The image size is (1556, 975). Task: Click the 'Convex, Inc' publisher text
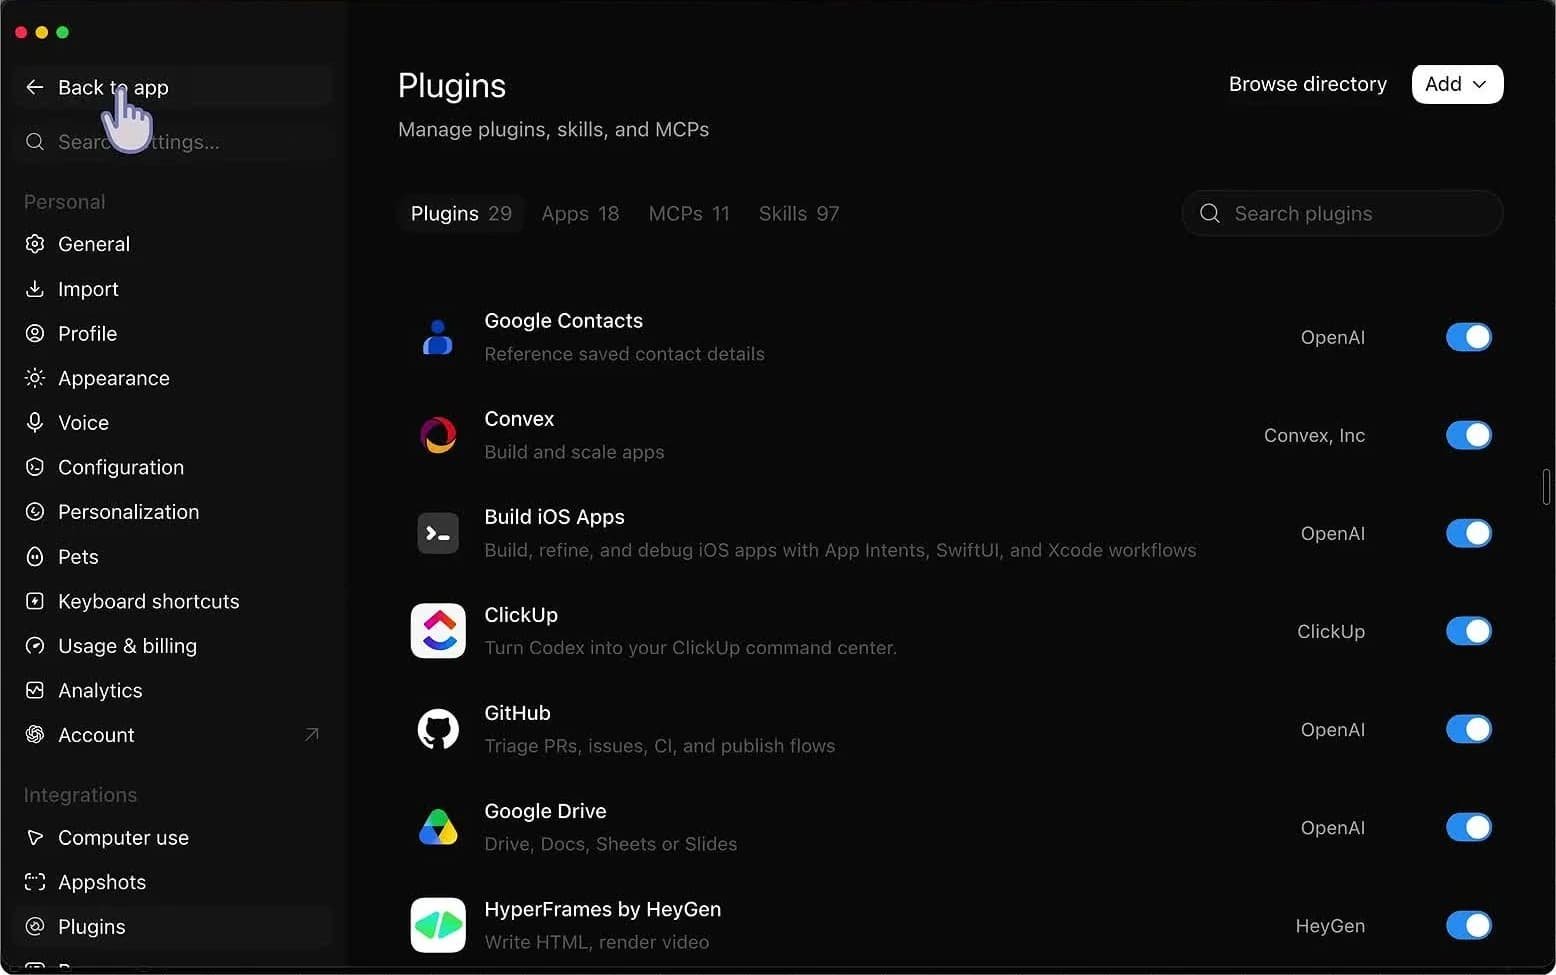1314,435
